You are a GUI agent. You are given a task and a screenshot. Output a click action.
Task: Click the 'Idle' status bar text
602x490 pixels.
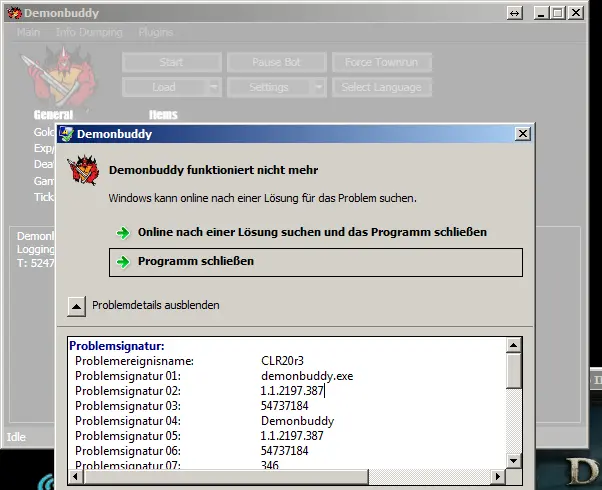coord(16,437)
